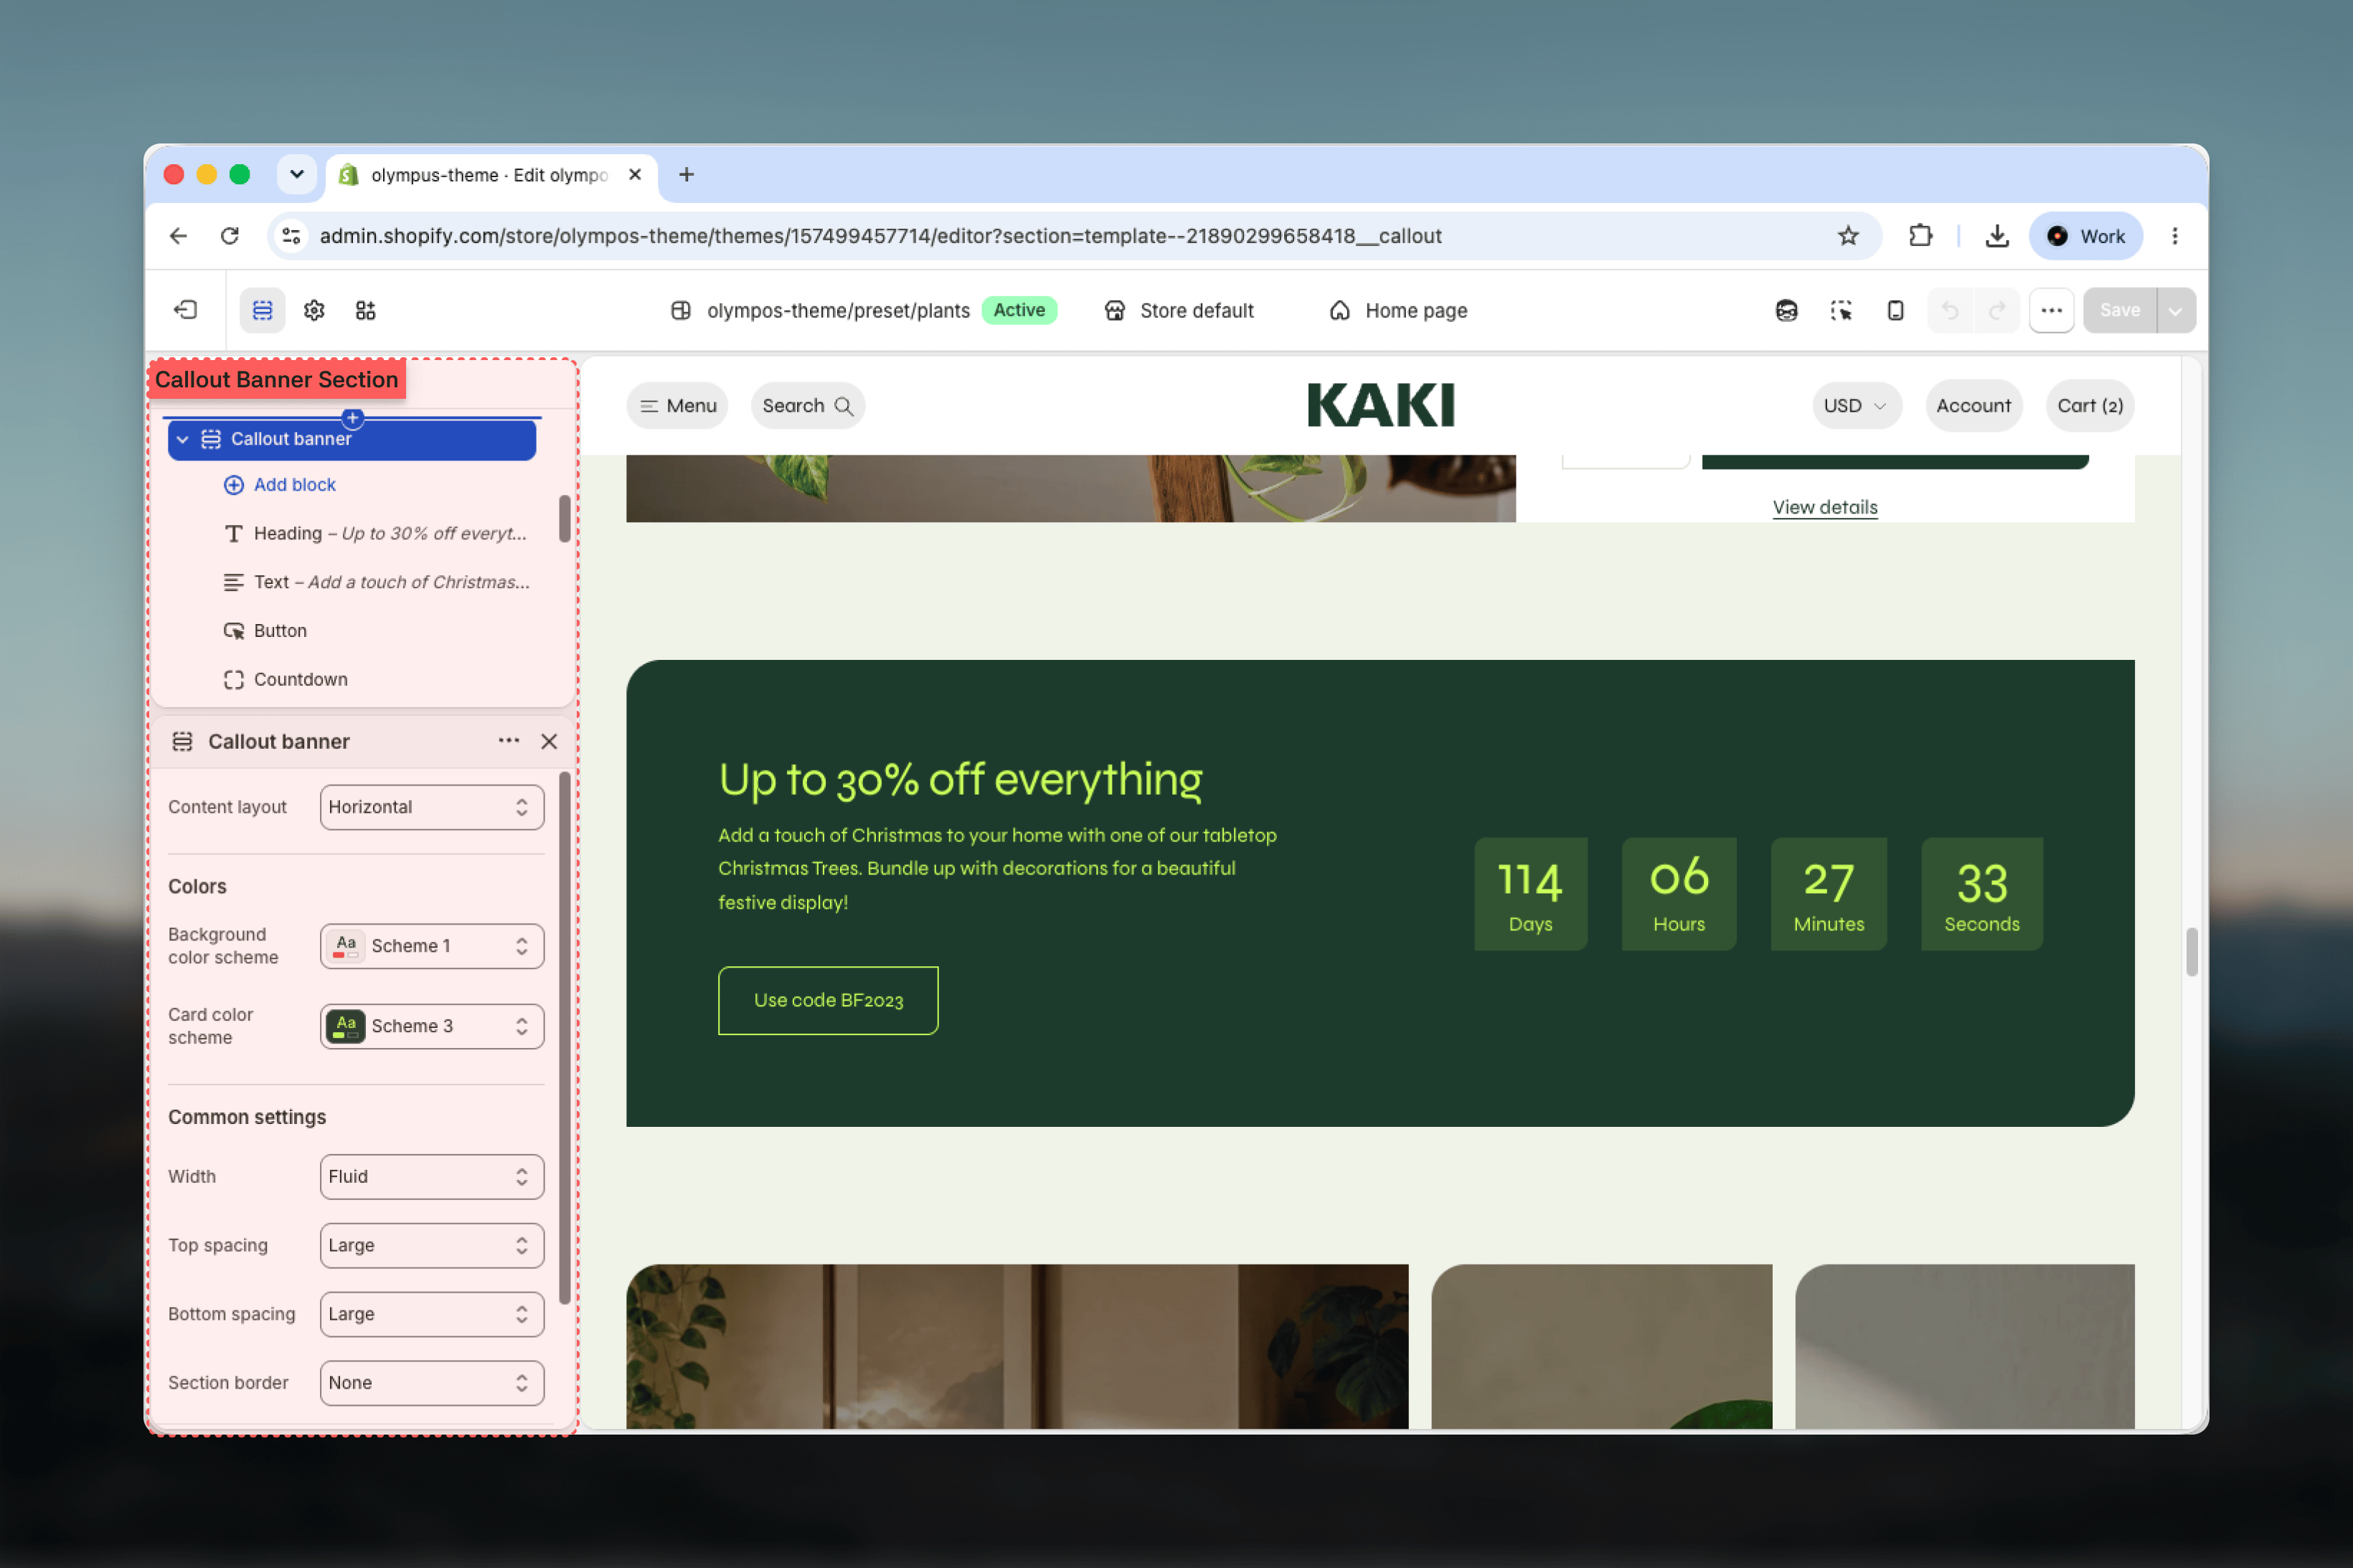
Task: Select the Callout banner section row
Action: [352, 439]
